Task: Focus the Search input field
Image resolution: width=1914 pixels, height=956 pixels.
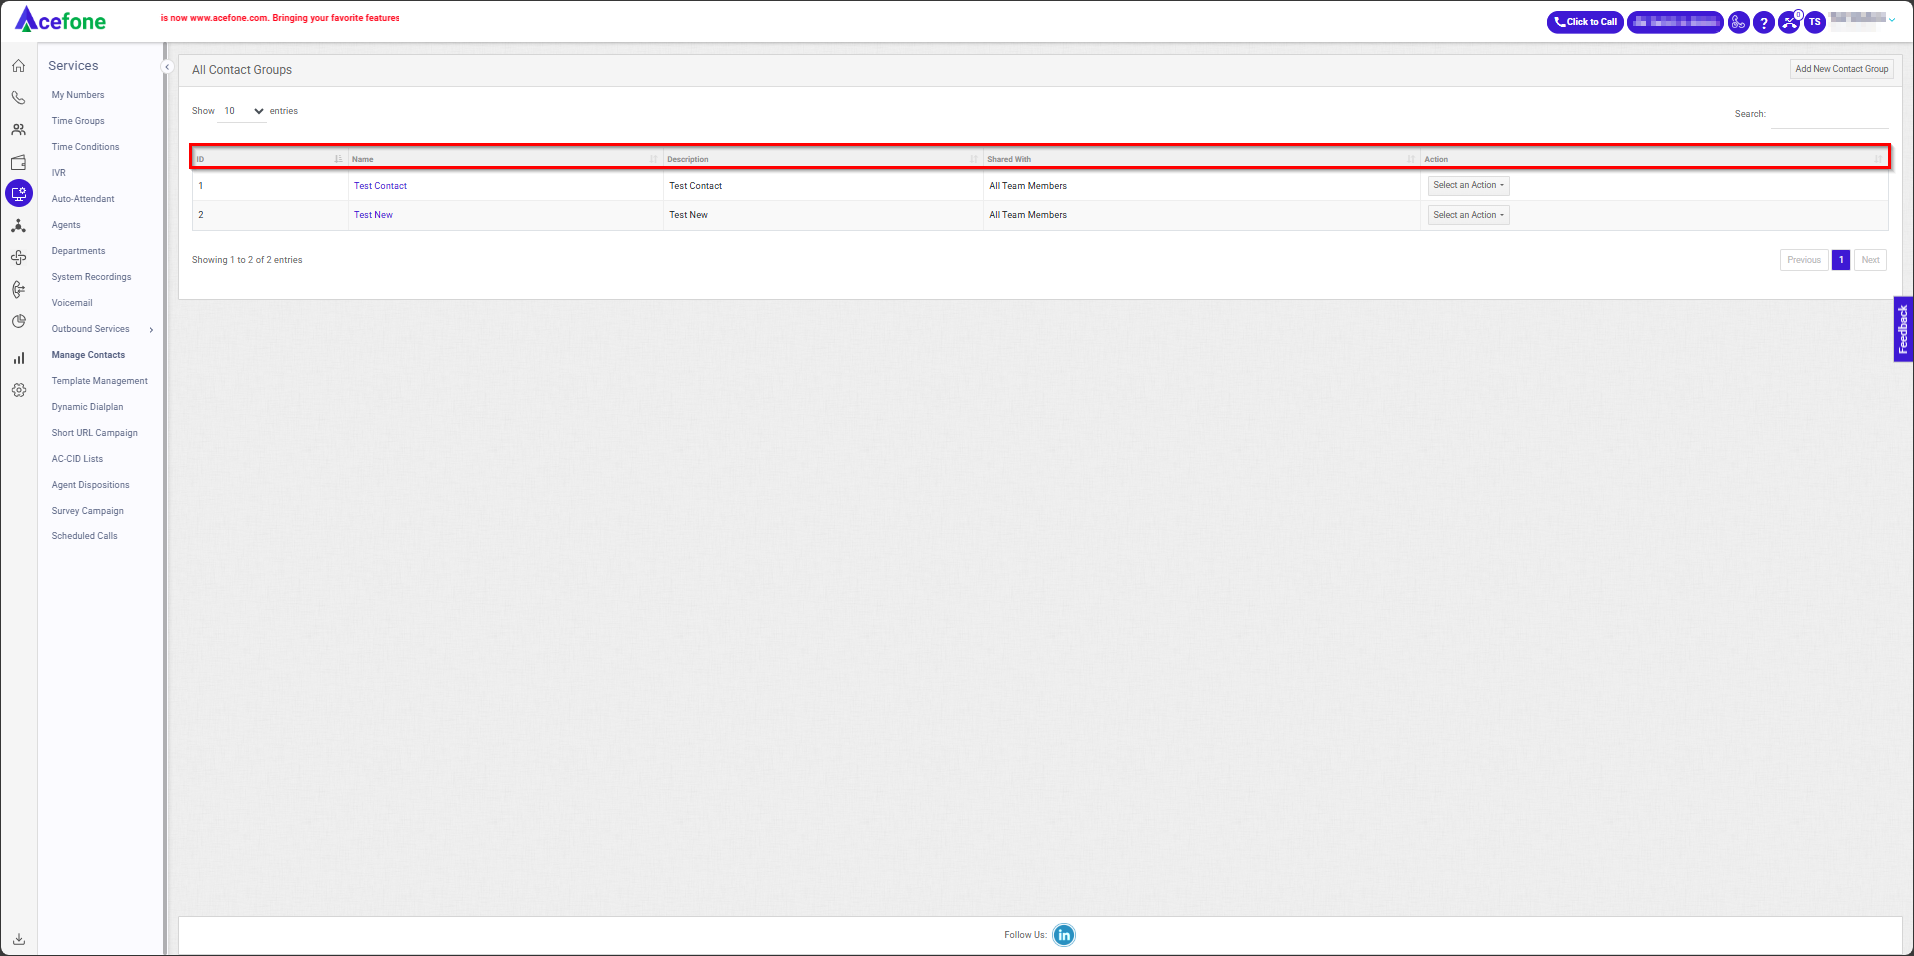Action: (x=1829, y=116)
